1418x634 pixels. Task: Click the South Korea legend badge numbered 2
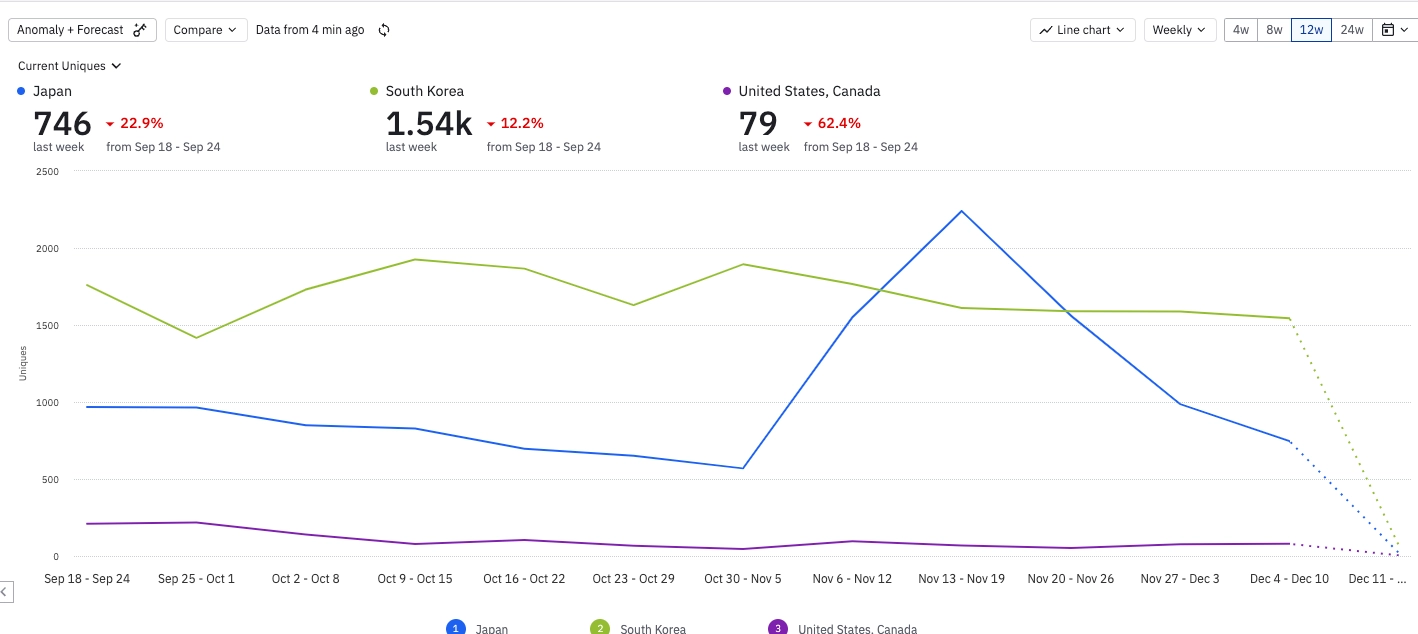pos(600,627)
